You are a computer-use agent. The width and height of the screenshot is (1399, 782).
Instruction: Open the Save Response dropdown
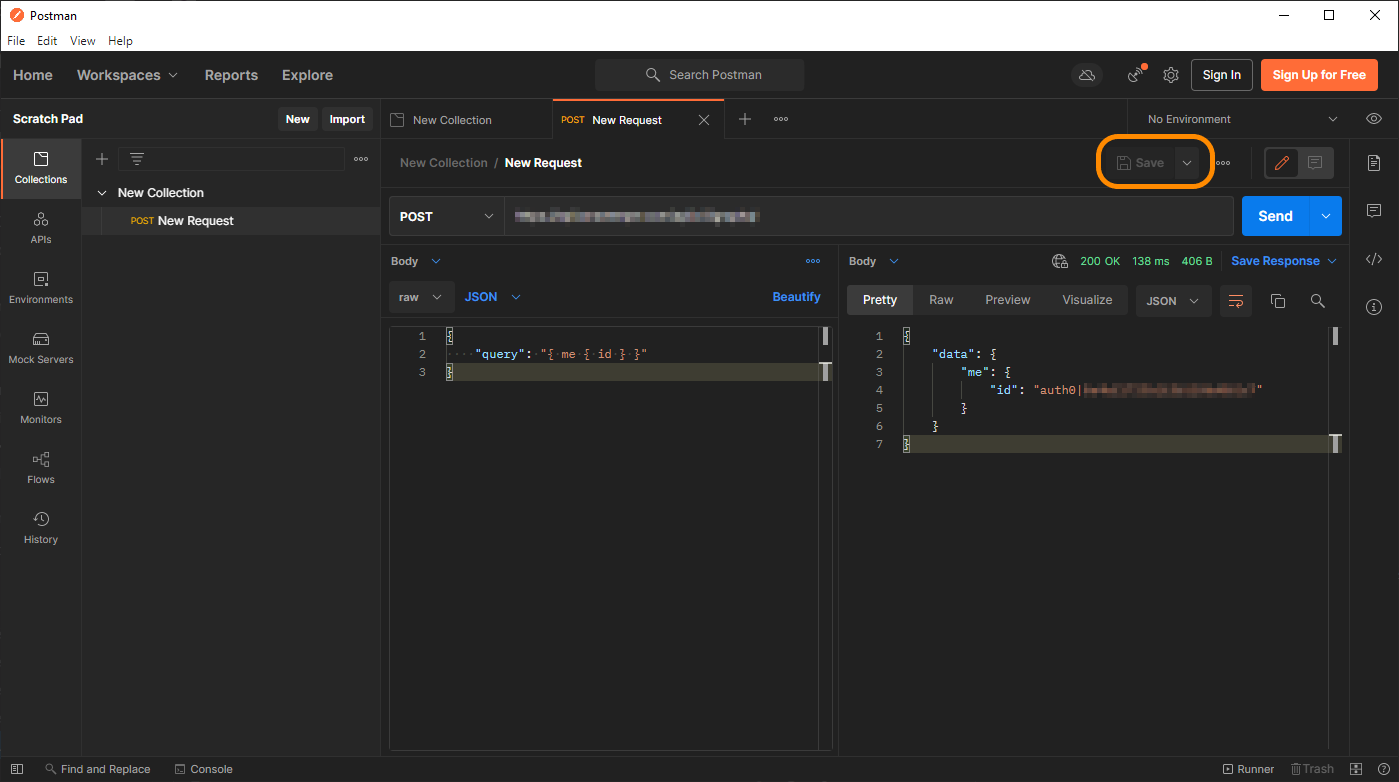pyautogui.click(x=1284, y=261)
